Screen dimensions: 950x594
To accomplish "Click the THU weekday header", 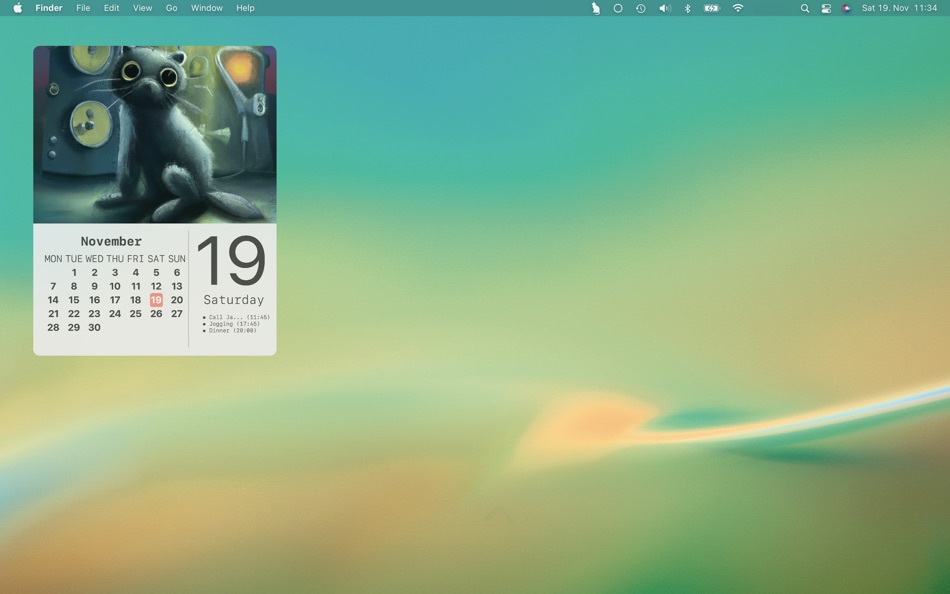I will 115,259.
